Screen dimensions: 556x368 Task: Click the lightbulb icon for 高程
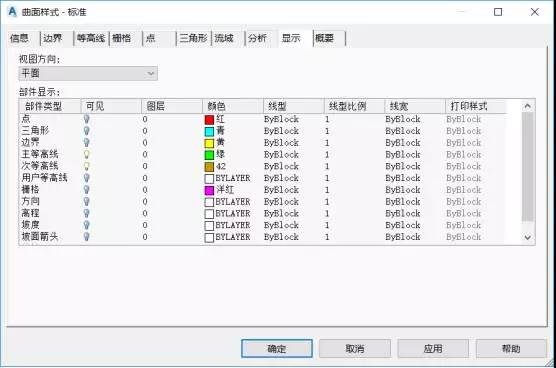click(x=87, y=213)
